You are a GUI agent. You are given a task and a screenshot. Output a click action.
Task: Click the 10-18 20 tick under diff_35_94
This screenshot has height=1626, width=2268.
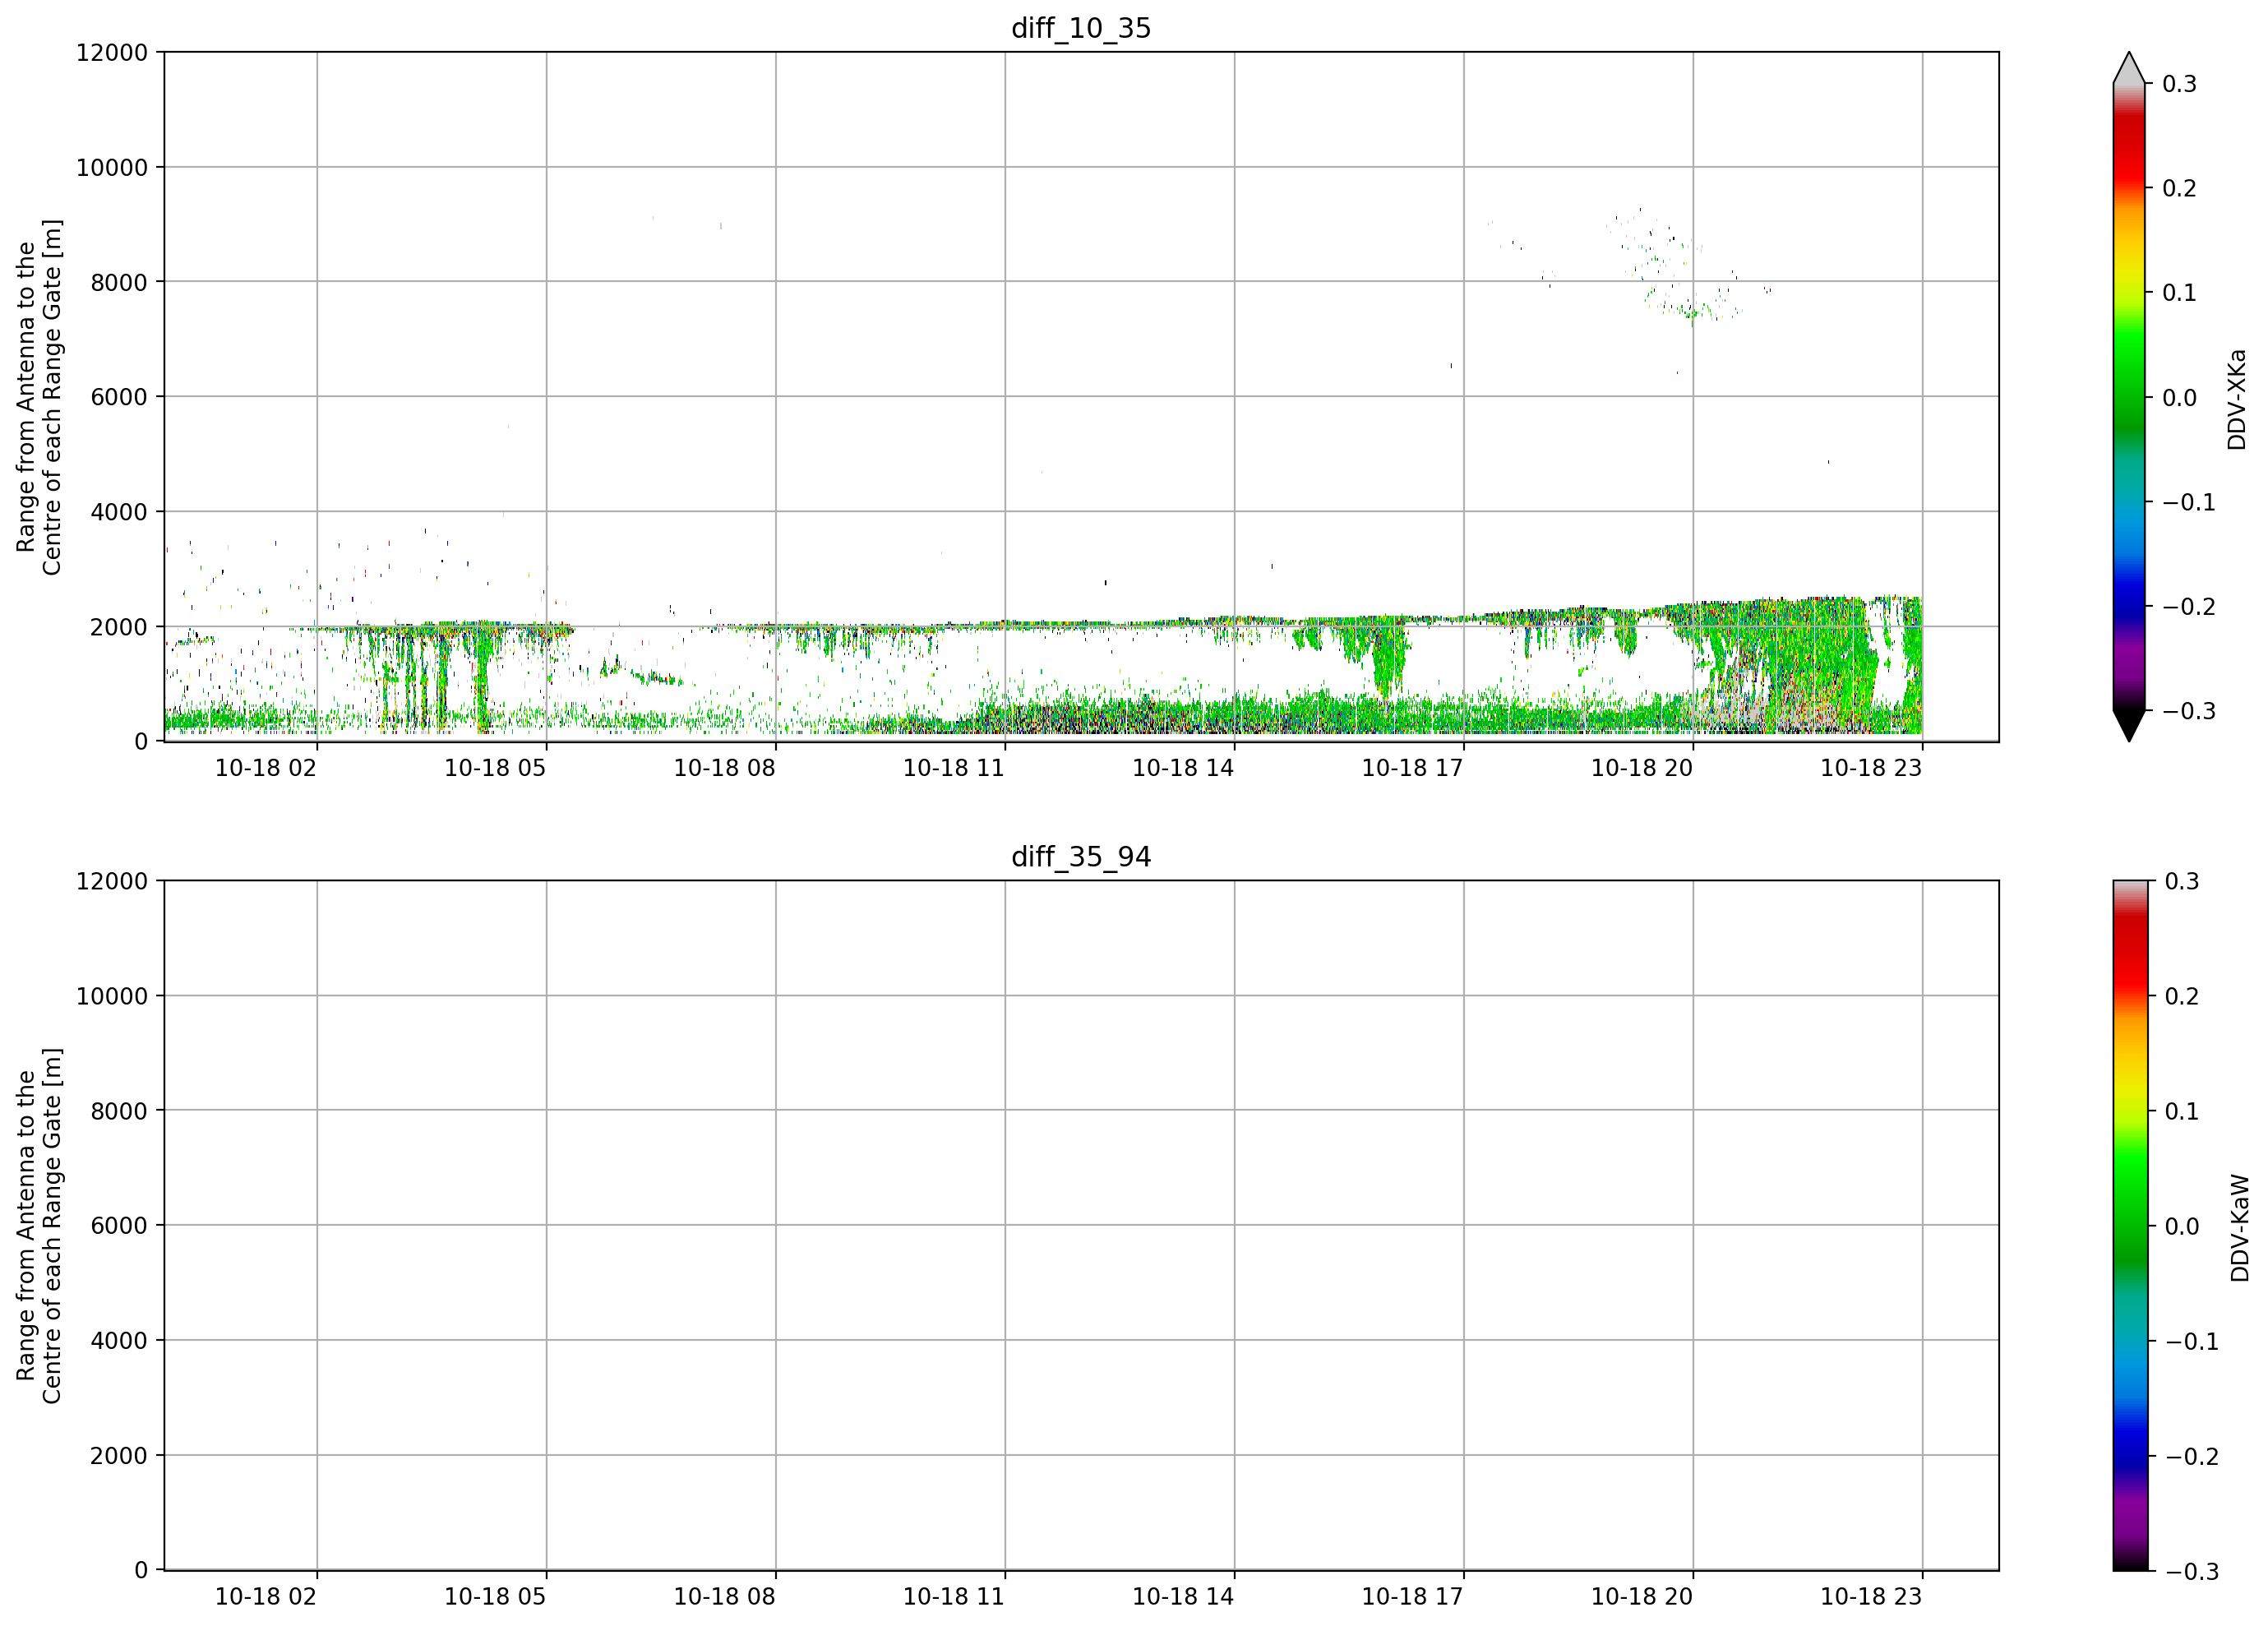pyautogui.click(x=1642, y=1597)
